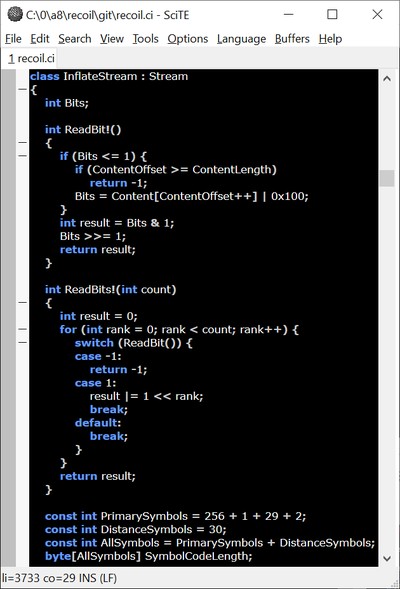The width and height of the screenshot is (400, 589).
Task: Click the scrollbar down arrow
Action: 387,559
